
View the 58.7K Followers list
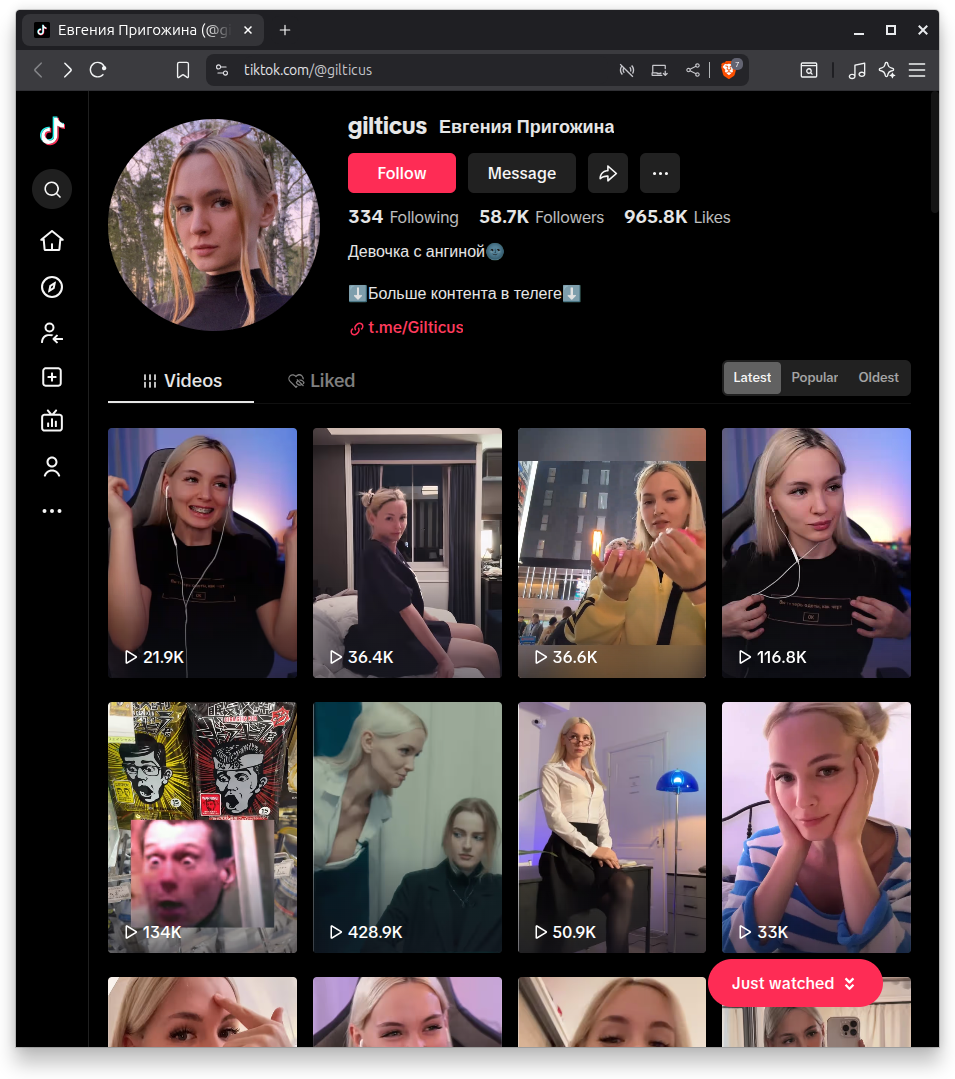coord(541,217)
